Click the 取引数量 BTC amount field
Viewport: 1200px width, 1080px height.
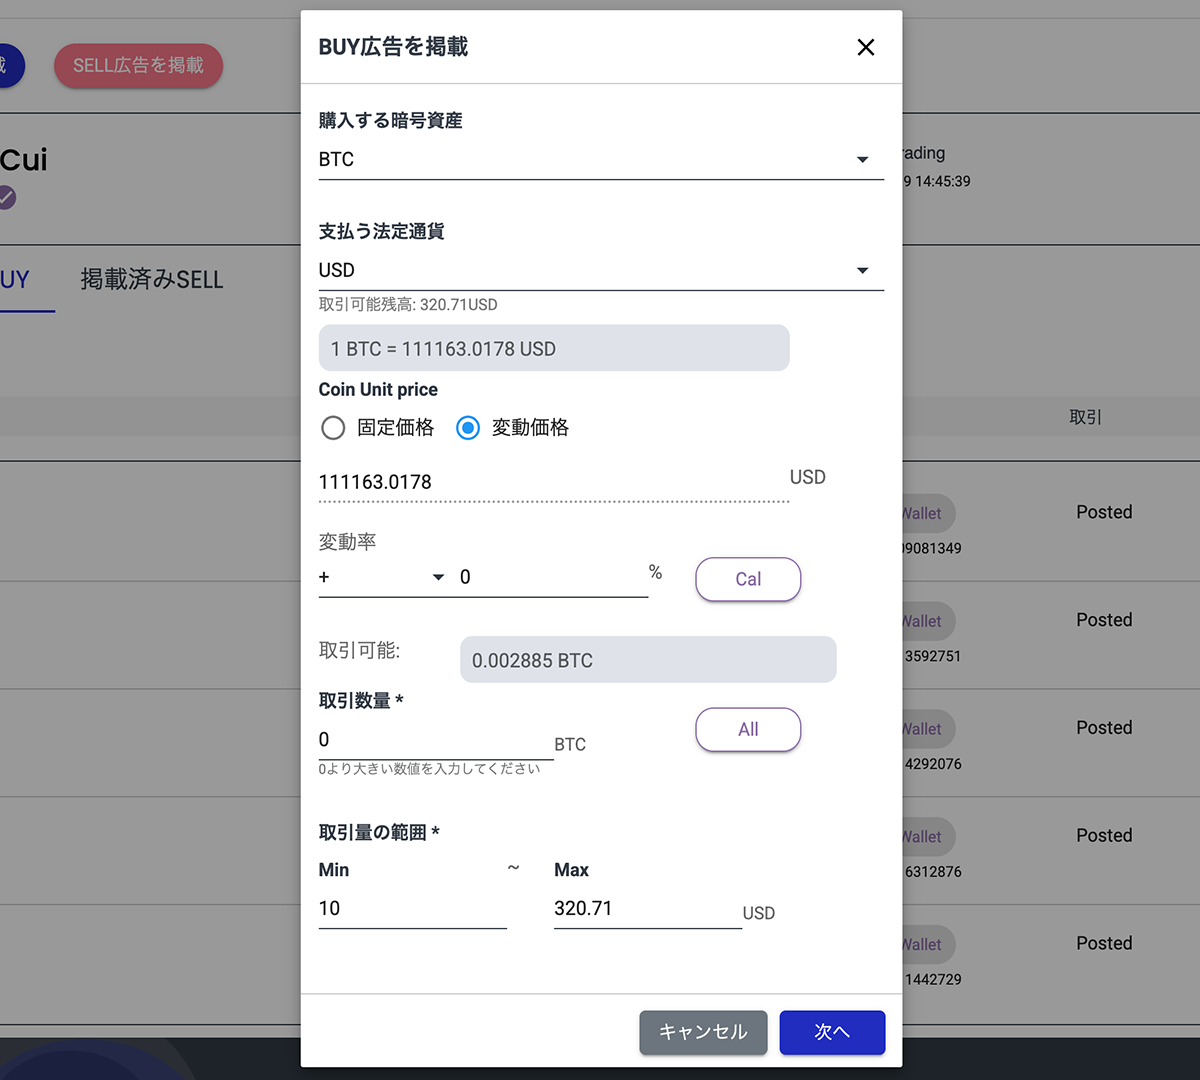434,740
